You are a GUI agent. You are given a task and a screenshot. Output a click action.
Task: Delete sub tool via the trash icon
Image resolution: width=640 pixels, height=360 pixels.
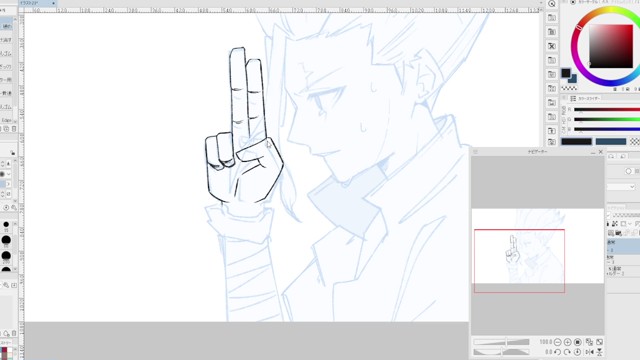pos(14,129)
